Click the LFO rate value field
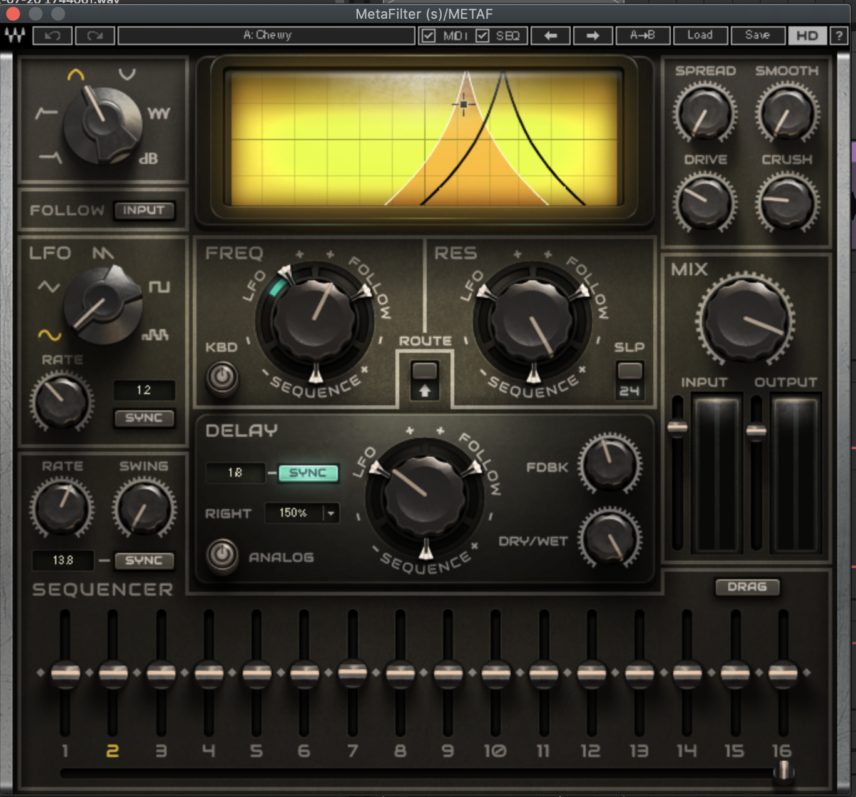This screenshot has height=797, width=856. tap(144, 390)
